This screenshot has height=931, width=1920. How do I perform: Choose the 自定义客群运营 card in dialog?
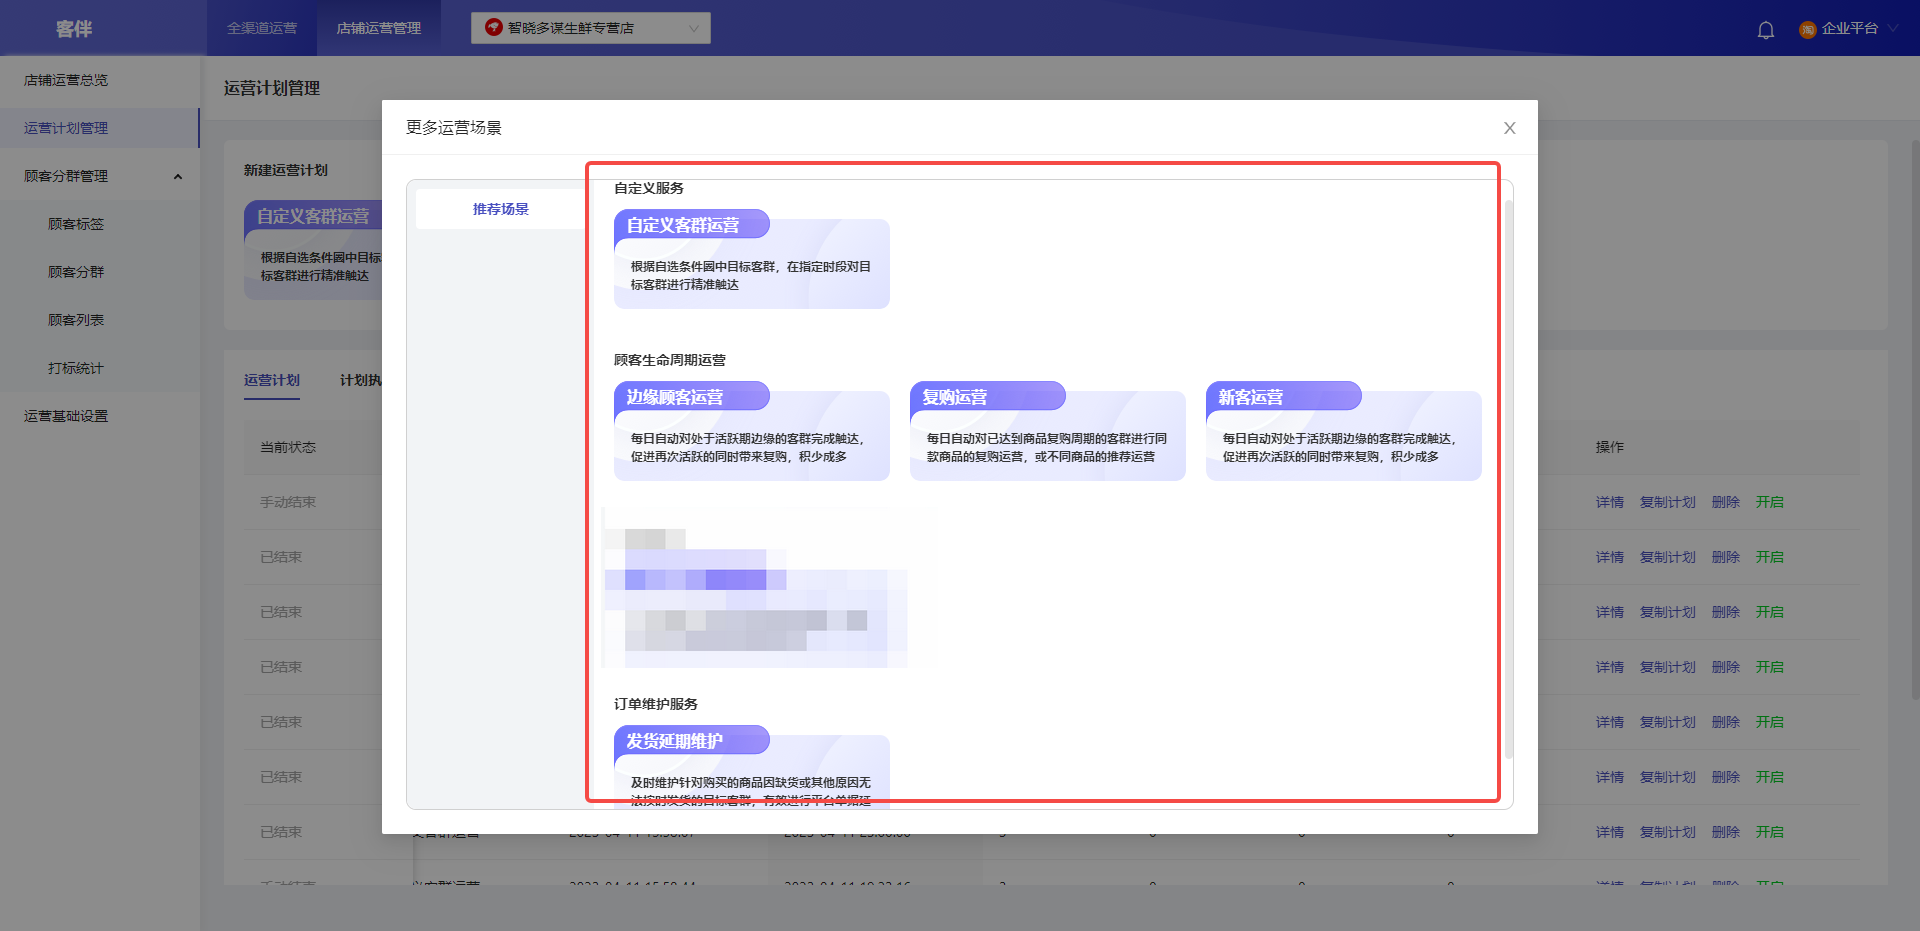pyautogui.click(x=752, y=259)
